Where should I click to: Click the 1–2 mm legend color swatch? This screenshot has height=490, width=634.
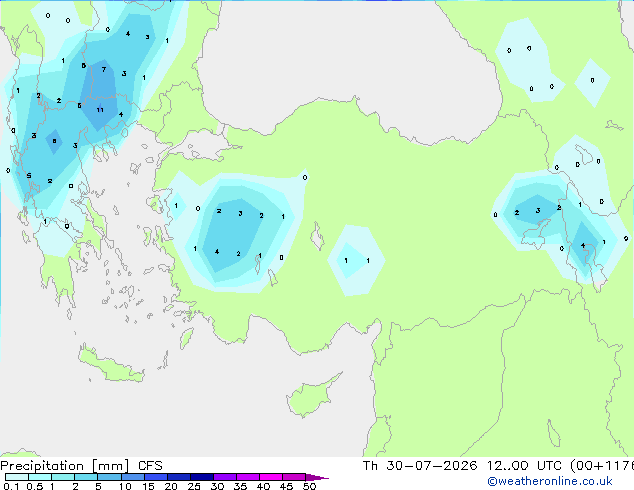pos(63,477)
